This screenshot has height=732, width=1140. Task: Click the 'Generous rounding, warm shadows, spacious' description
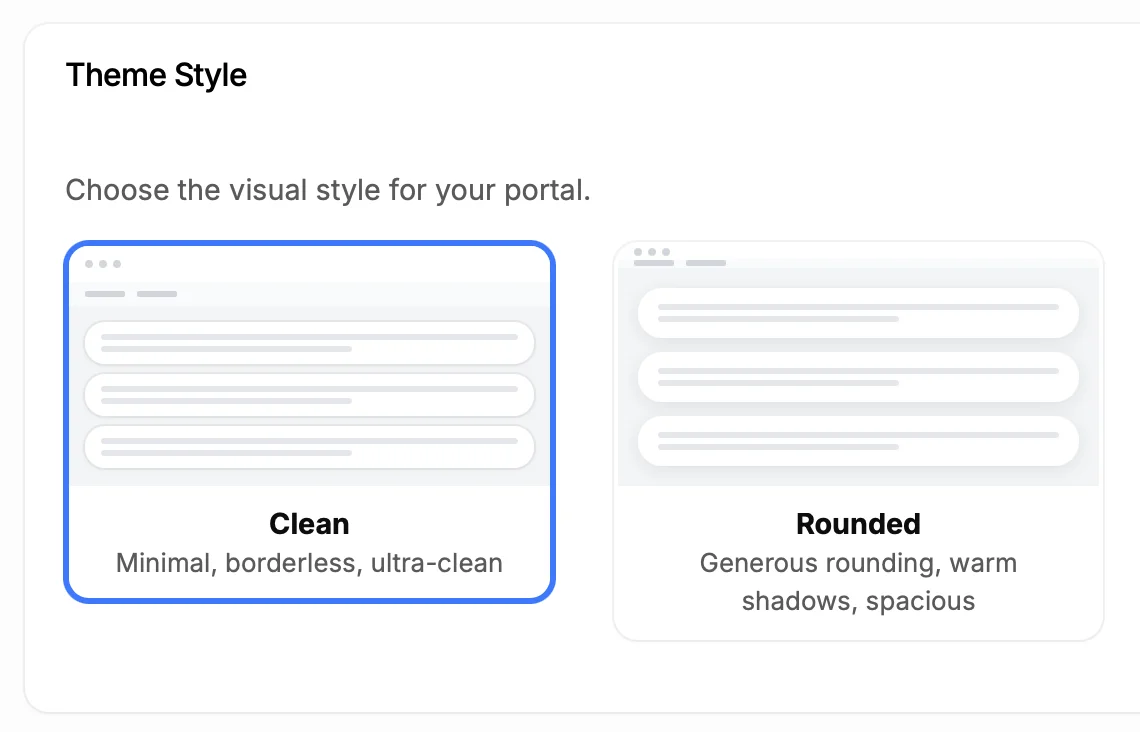point(858,582)
